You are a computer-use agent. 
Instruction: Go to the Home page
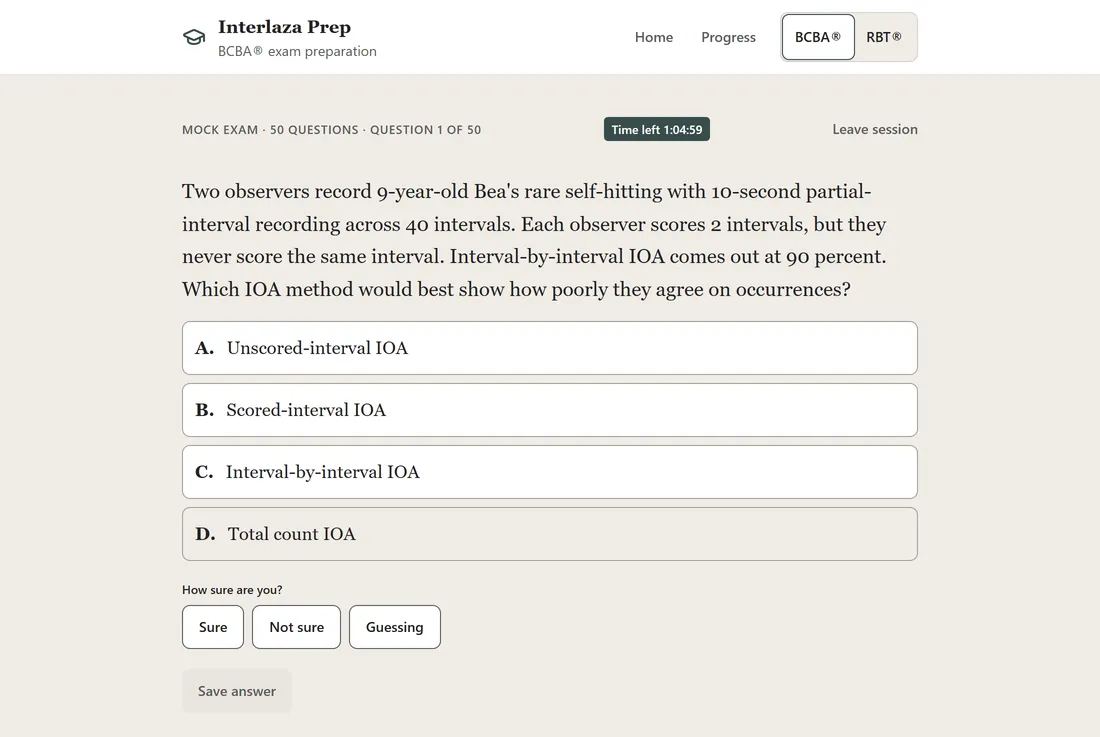654,37
